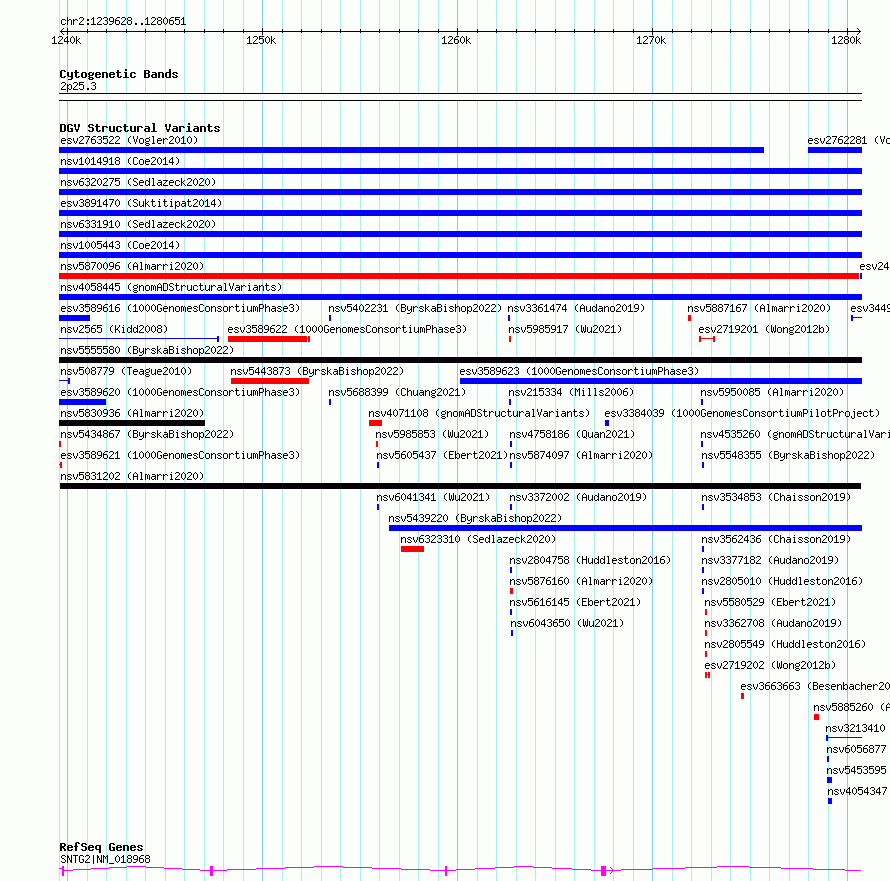Click the 2p25.3 cytogenetic band label

pyautogui.click(x=78, y=86)
